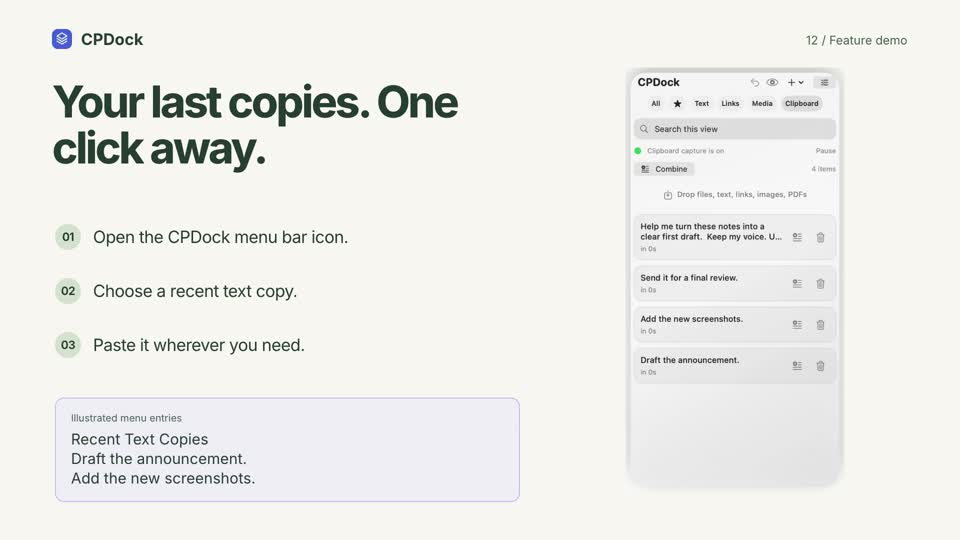Click the magnifier icon in search field

[644, 129]
